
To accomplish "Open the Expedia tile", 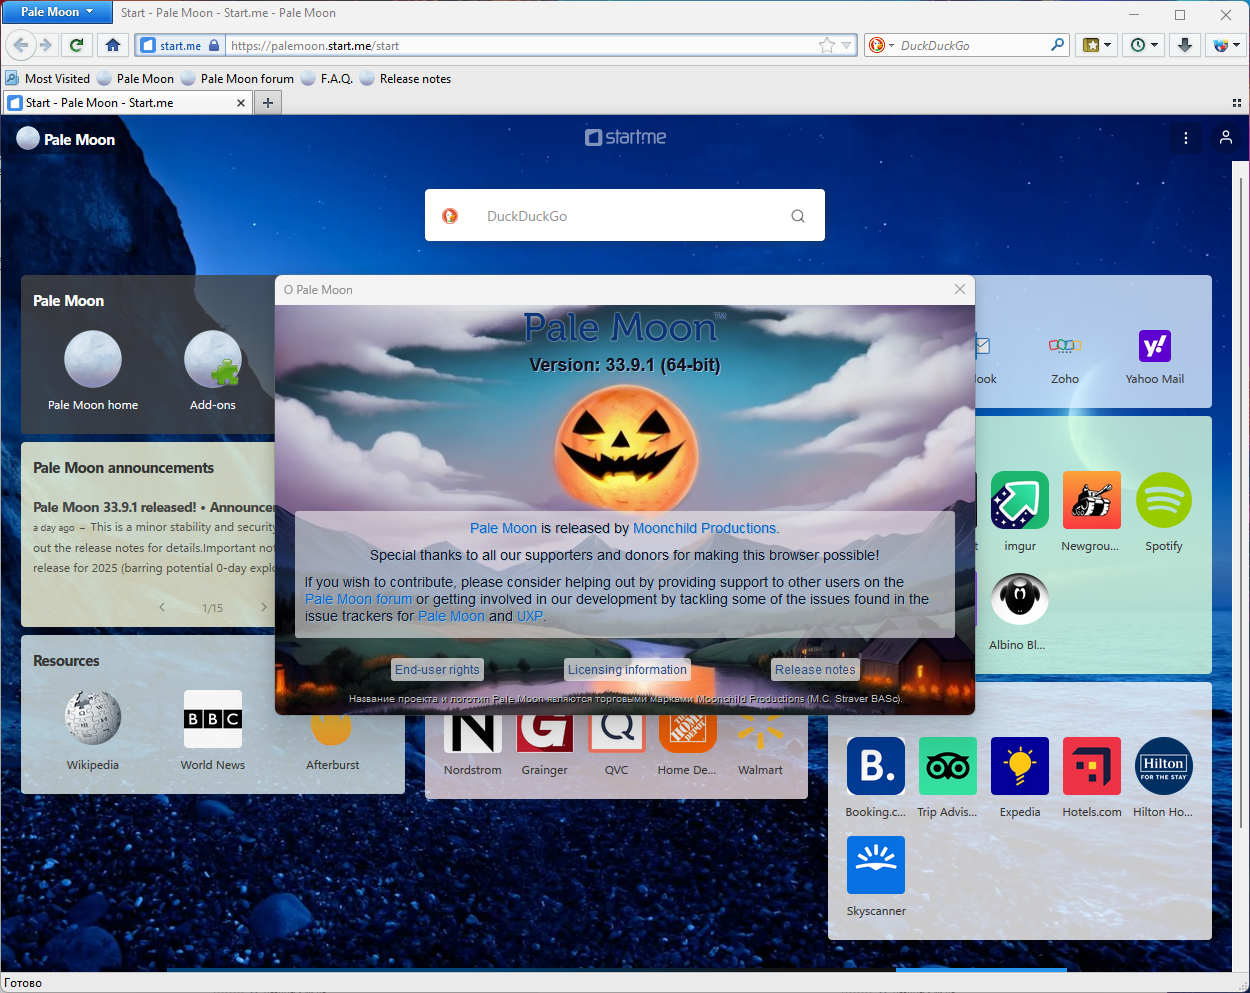I will coord(1020,778).
